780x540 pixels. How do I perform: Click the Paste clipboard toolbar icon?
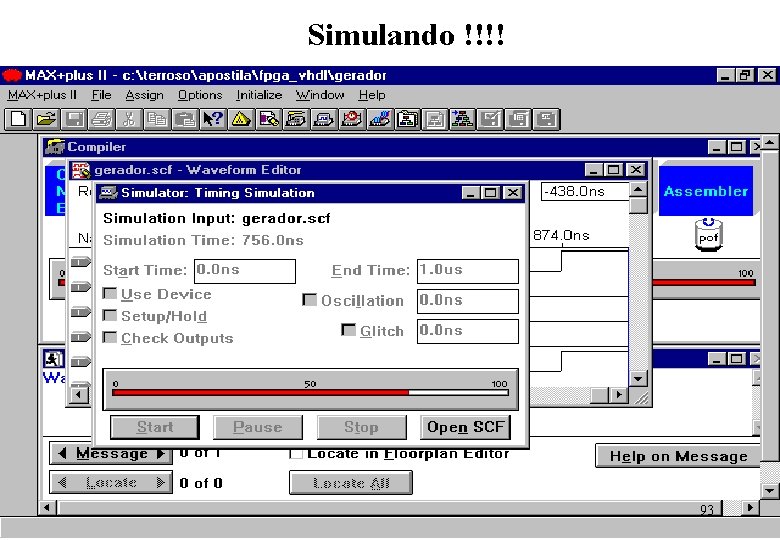(x=185, y=119)
